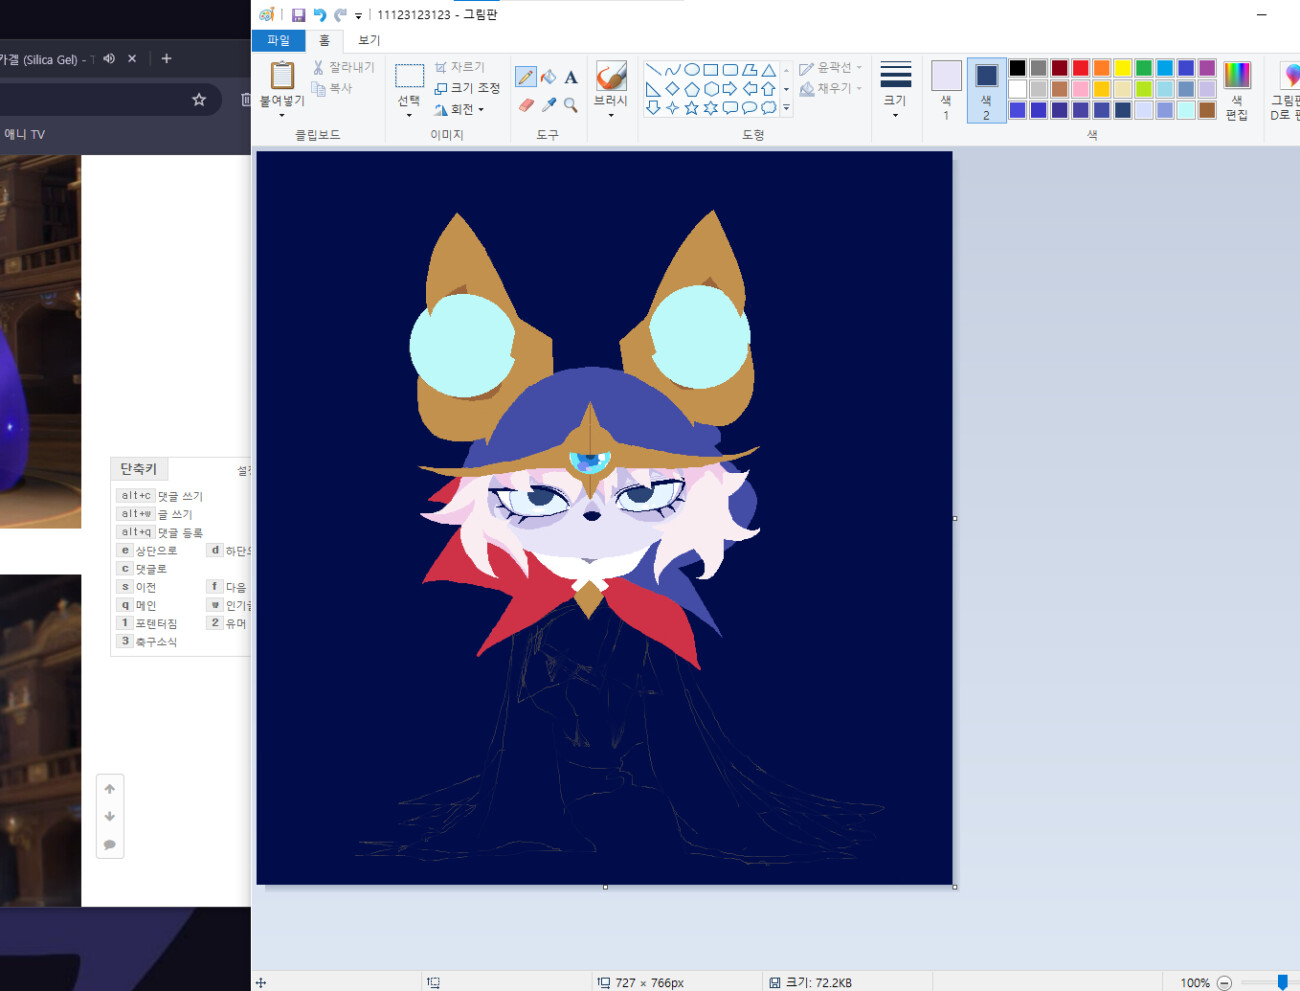Select the Eraser tool
This screenshot has height=991, width=1300.
click(525, 105)
